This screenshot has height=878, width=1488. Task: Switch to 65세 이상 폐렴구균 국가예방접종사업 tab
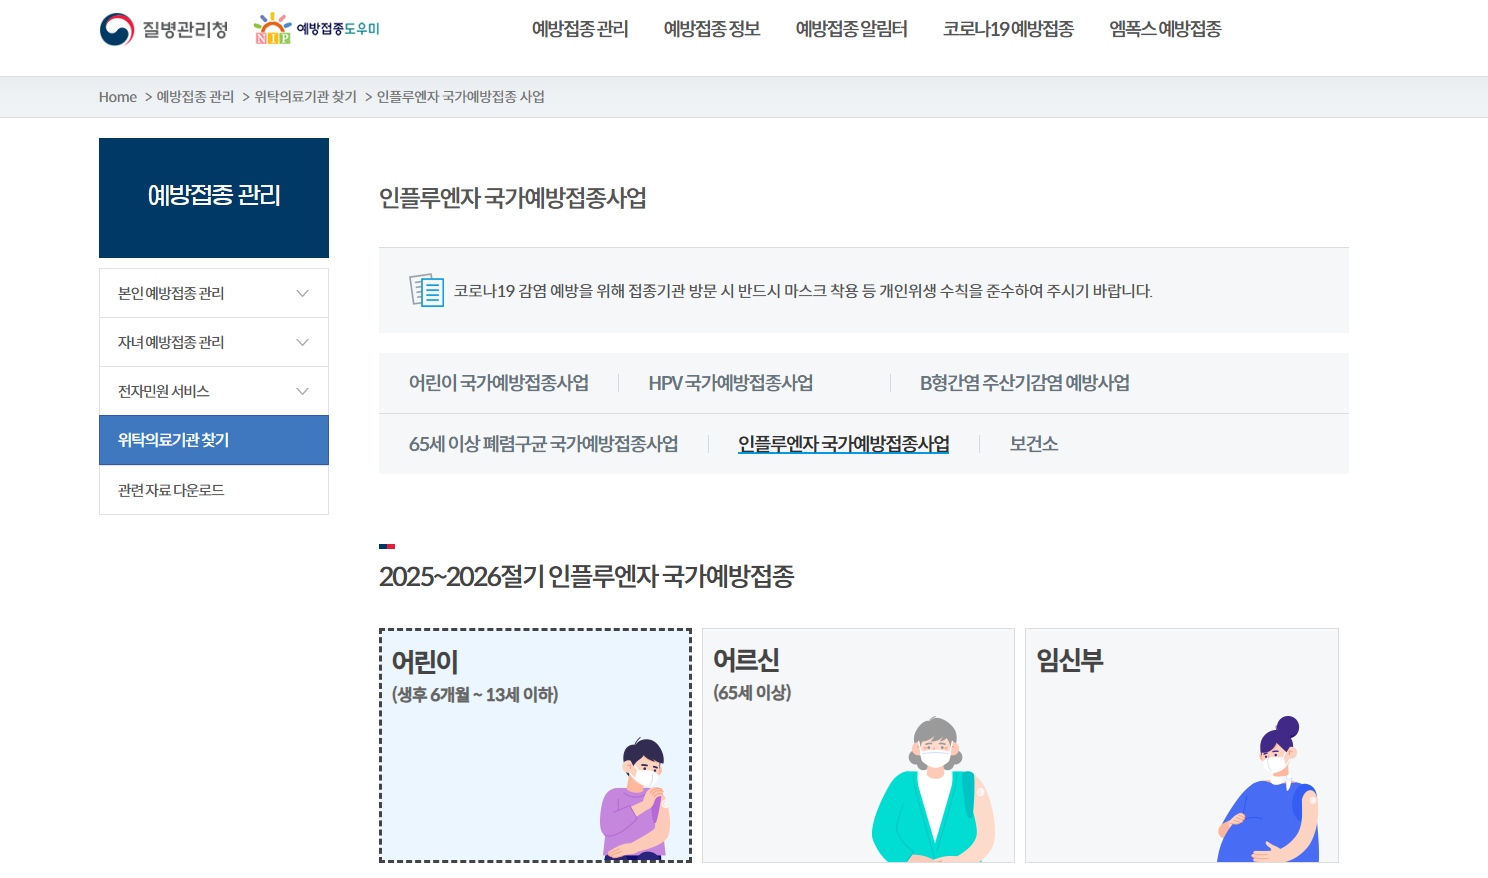pos(544,444)
